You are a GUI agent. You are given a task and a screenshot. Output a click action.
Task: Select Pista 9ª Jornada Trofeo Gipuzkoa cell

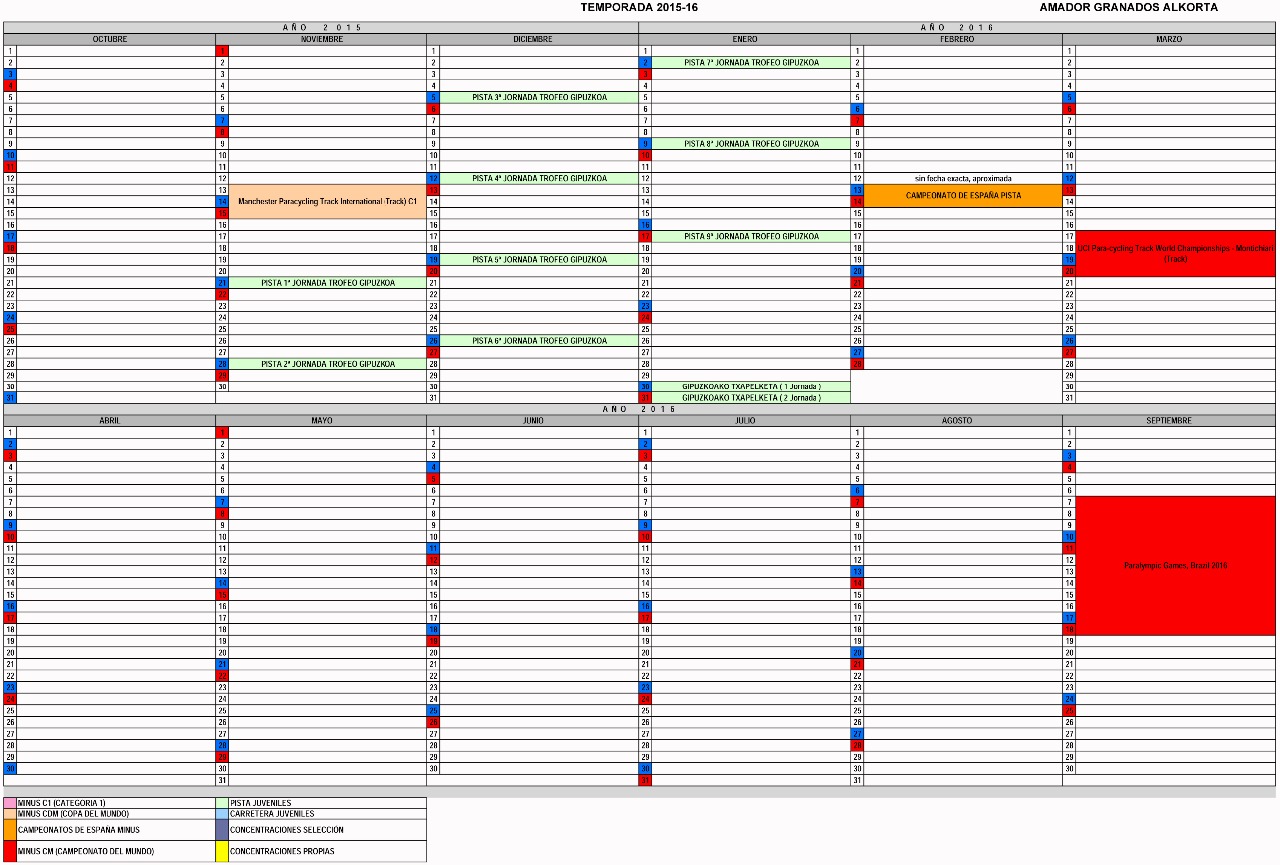point(751,236)
